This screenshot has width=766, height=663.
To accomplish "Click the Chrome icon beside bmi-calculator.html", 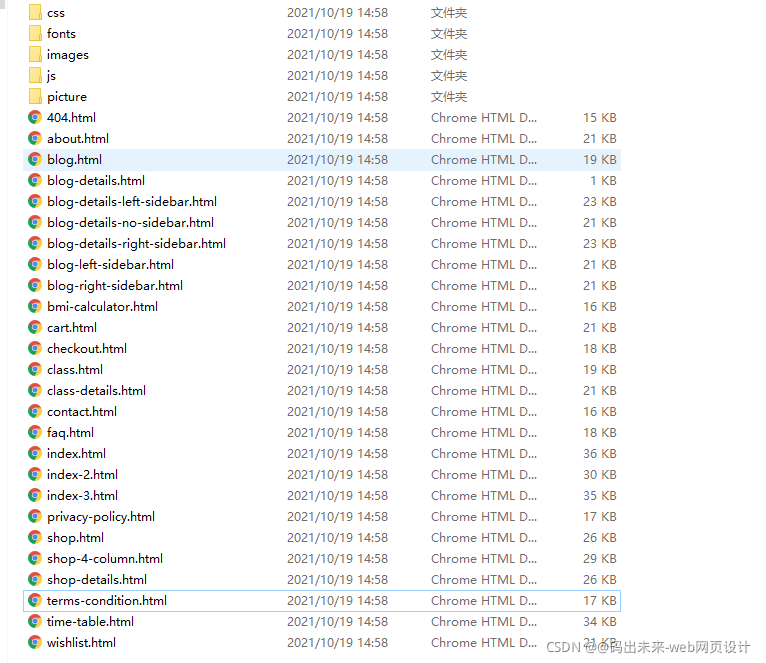I will coord(35,306).
